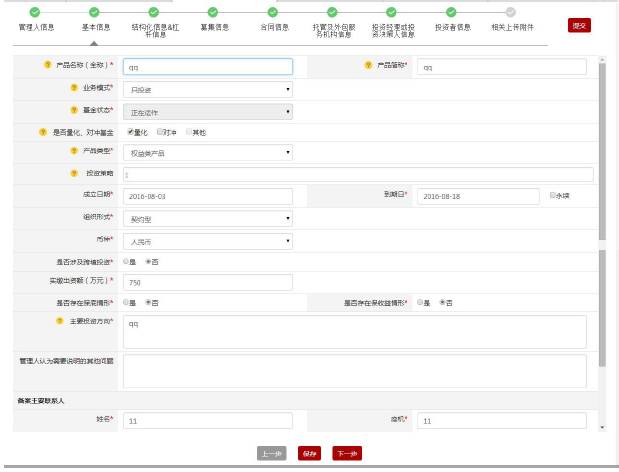Select 否 for 是否存在保底情形
This screenshot has width=619, height=472.
148,302
